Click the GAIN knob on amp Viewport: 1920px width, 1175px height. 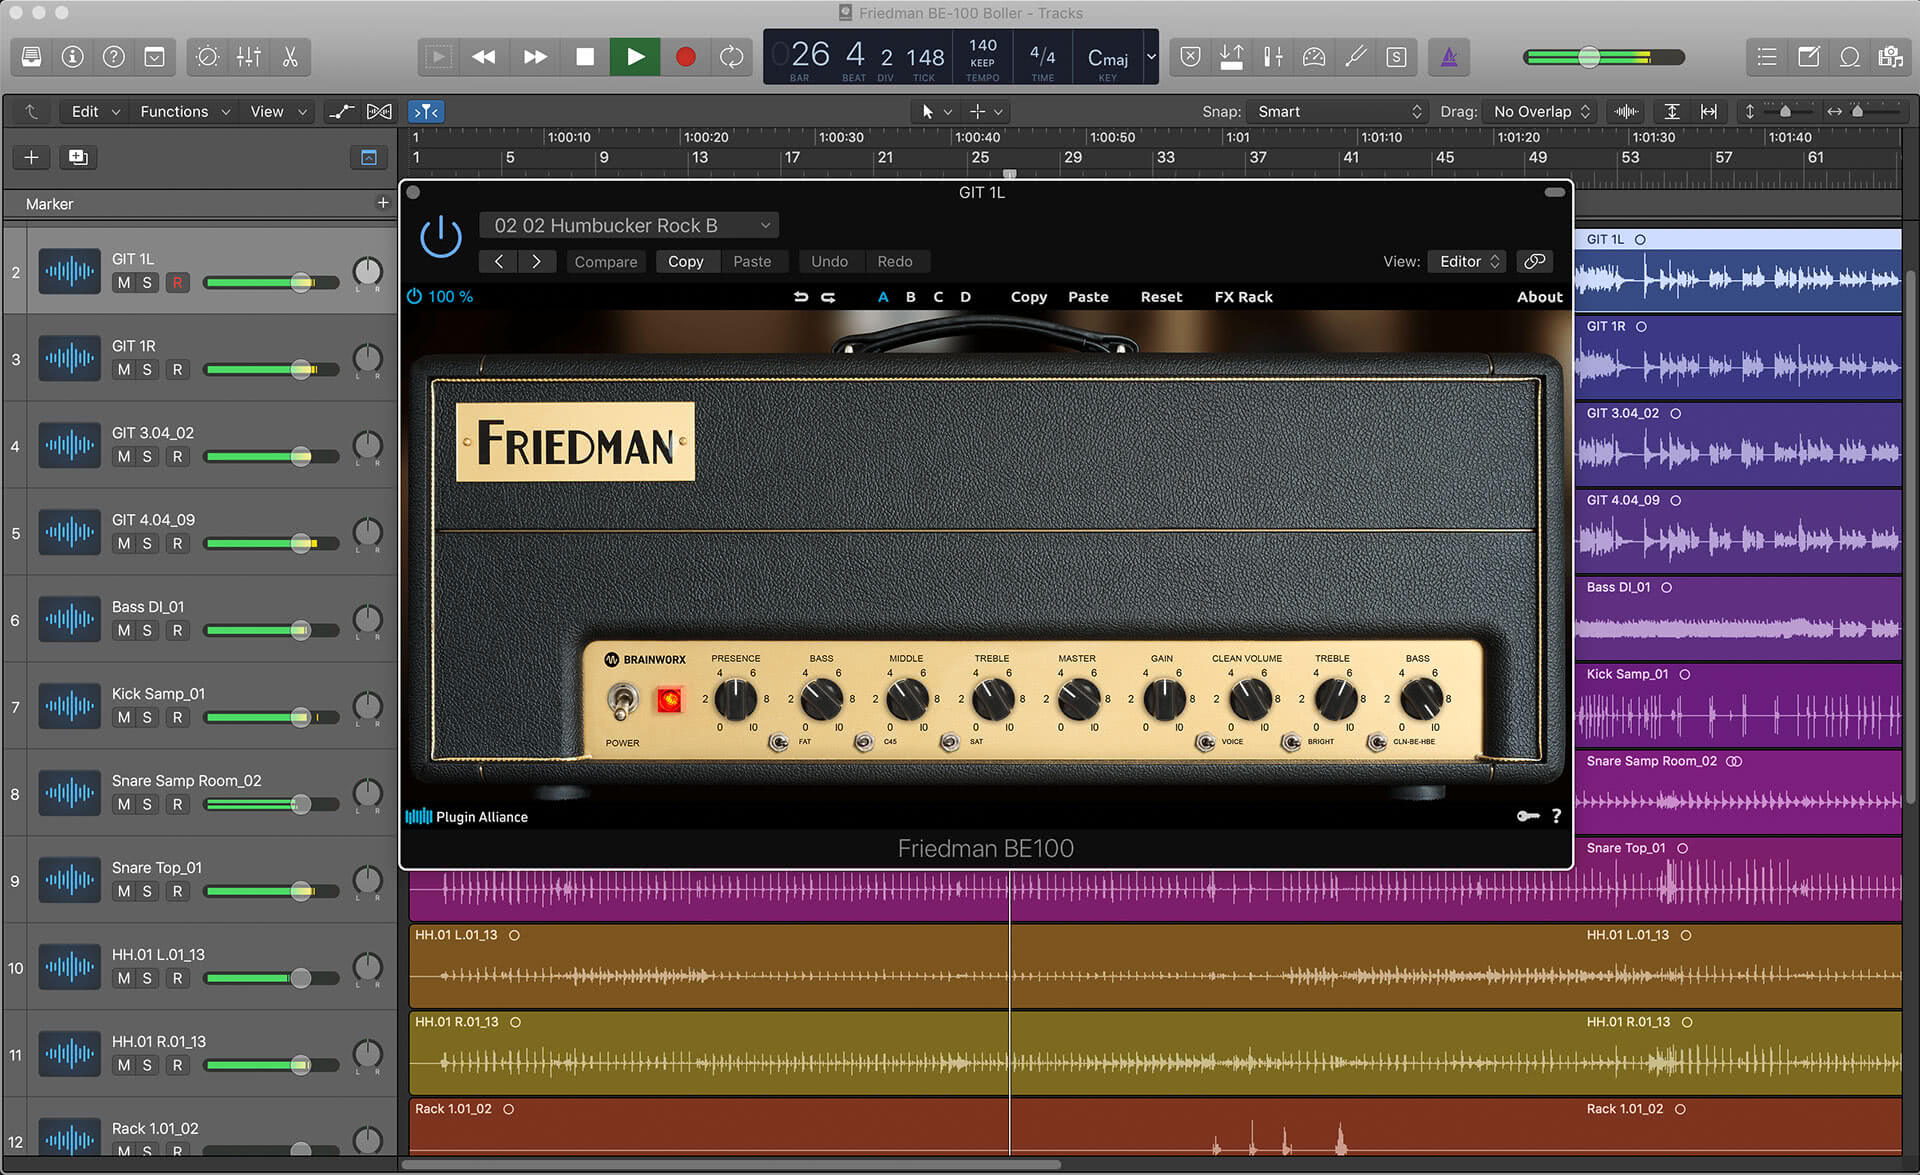point(1163,699)
